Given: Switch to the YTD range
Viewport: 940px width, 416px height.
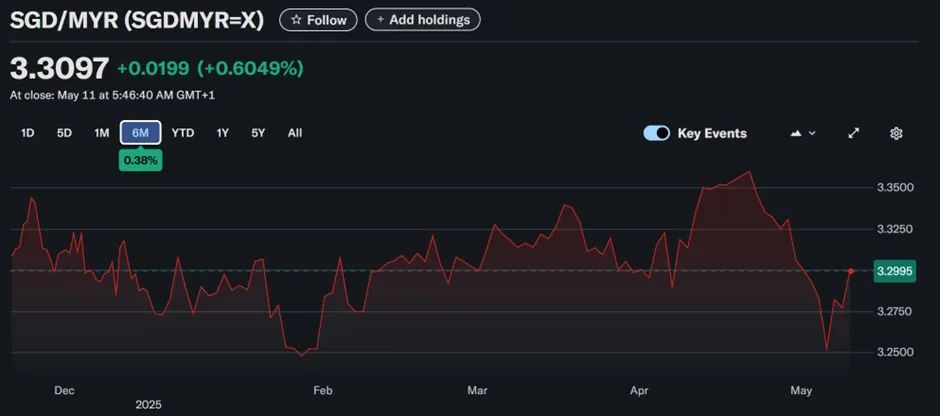Looking at the screenshot, I should coord(183,133).
